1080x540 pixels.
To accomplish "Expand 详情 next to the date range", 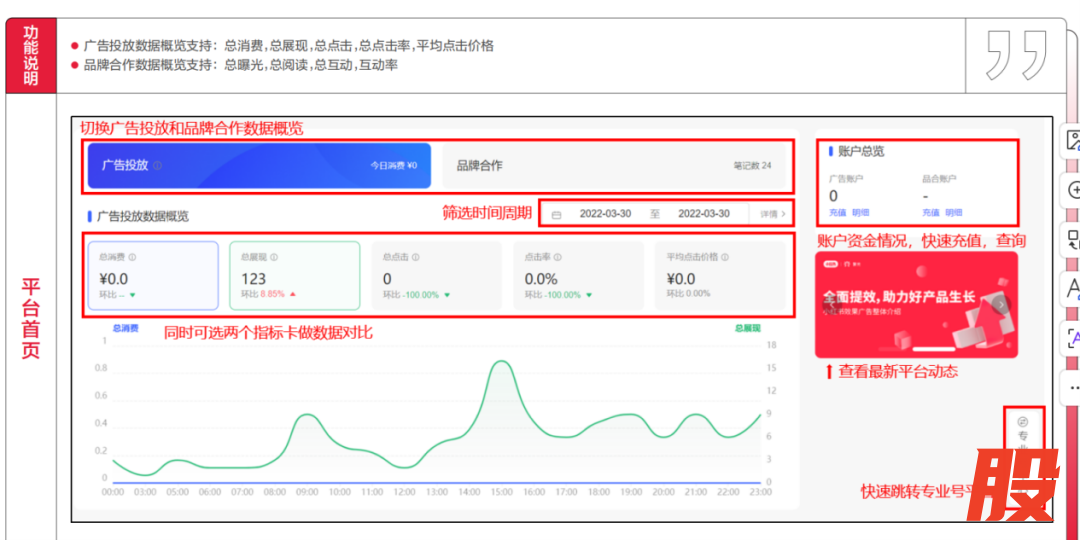I will coord(772,214).
